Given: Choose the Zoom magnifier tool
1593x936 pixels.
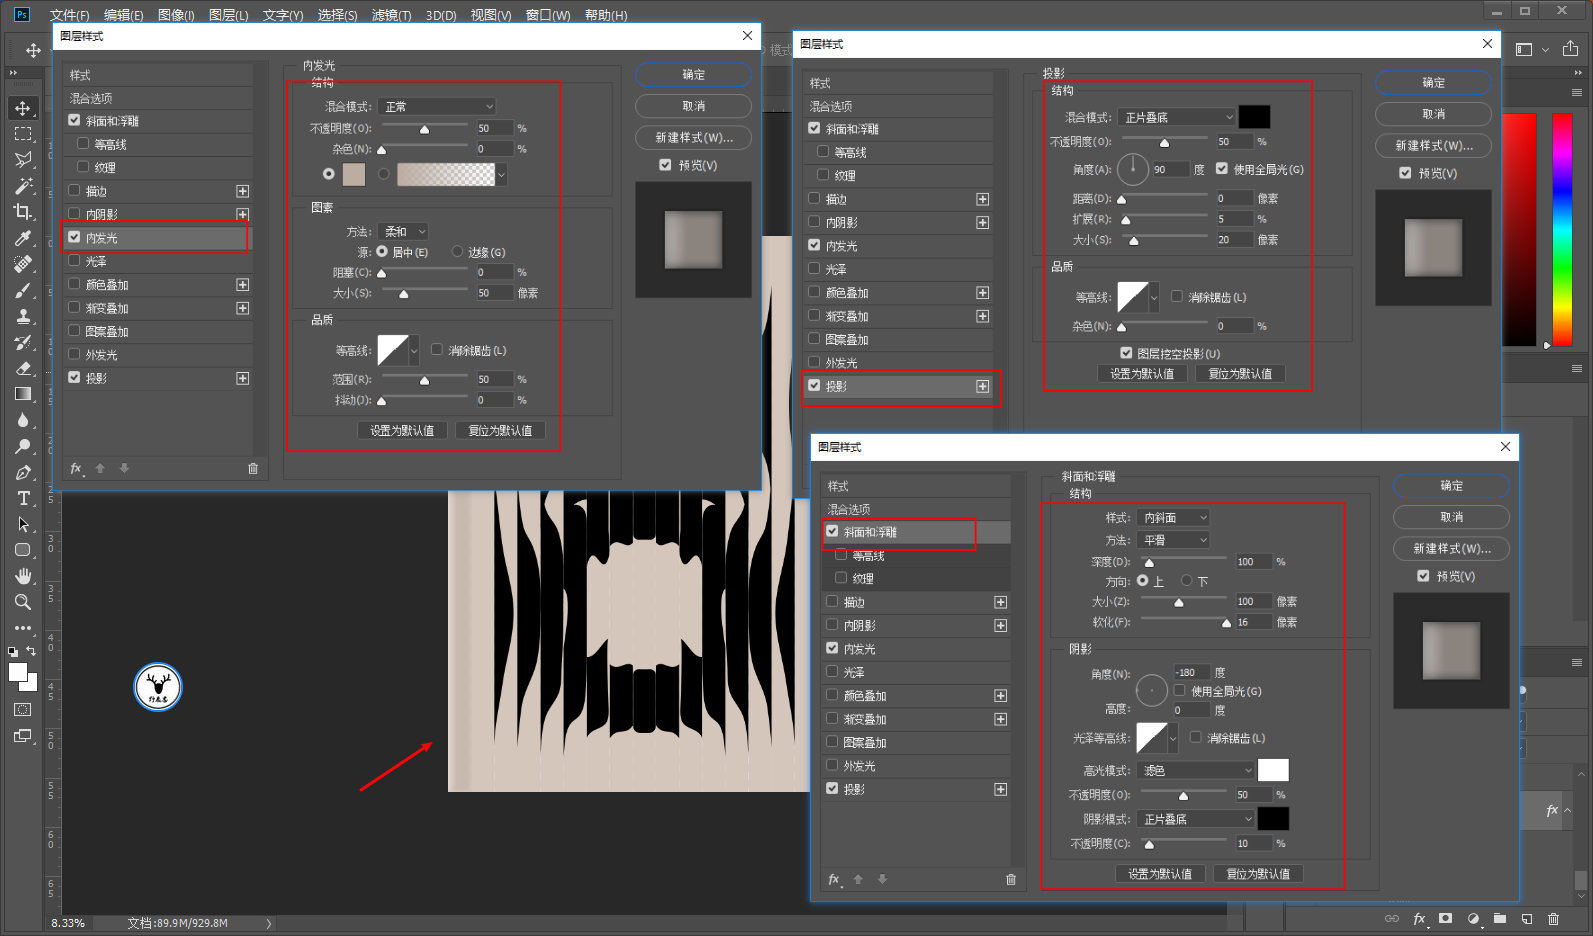Looking at the screenshot, I should (x=23, y=602).
